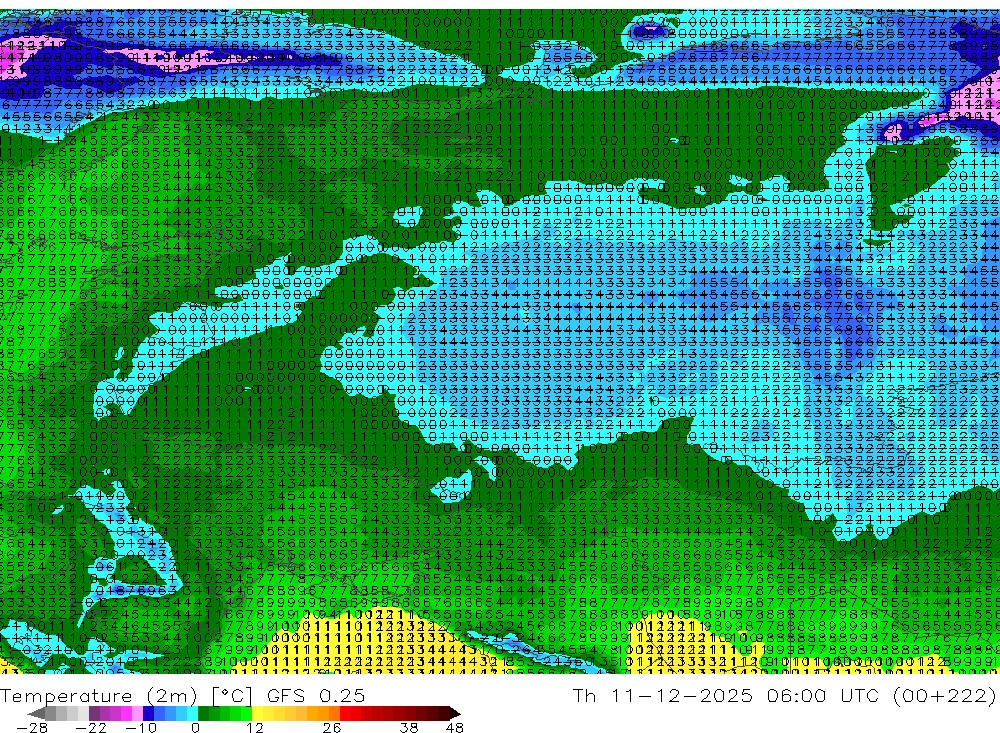Click the dark blue swatch in the legend
The image size is (1000, 733).
pyautogui.click(x=148, y=713)
